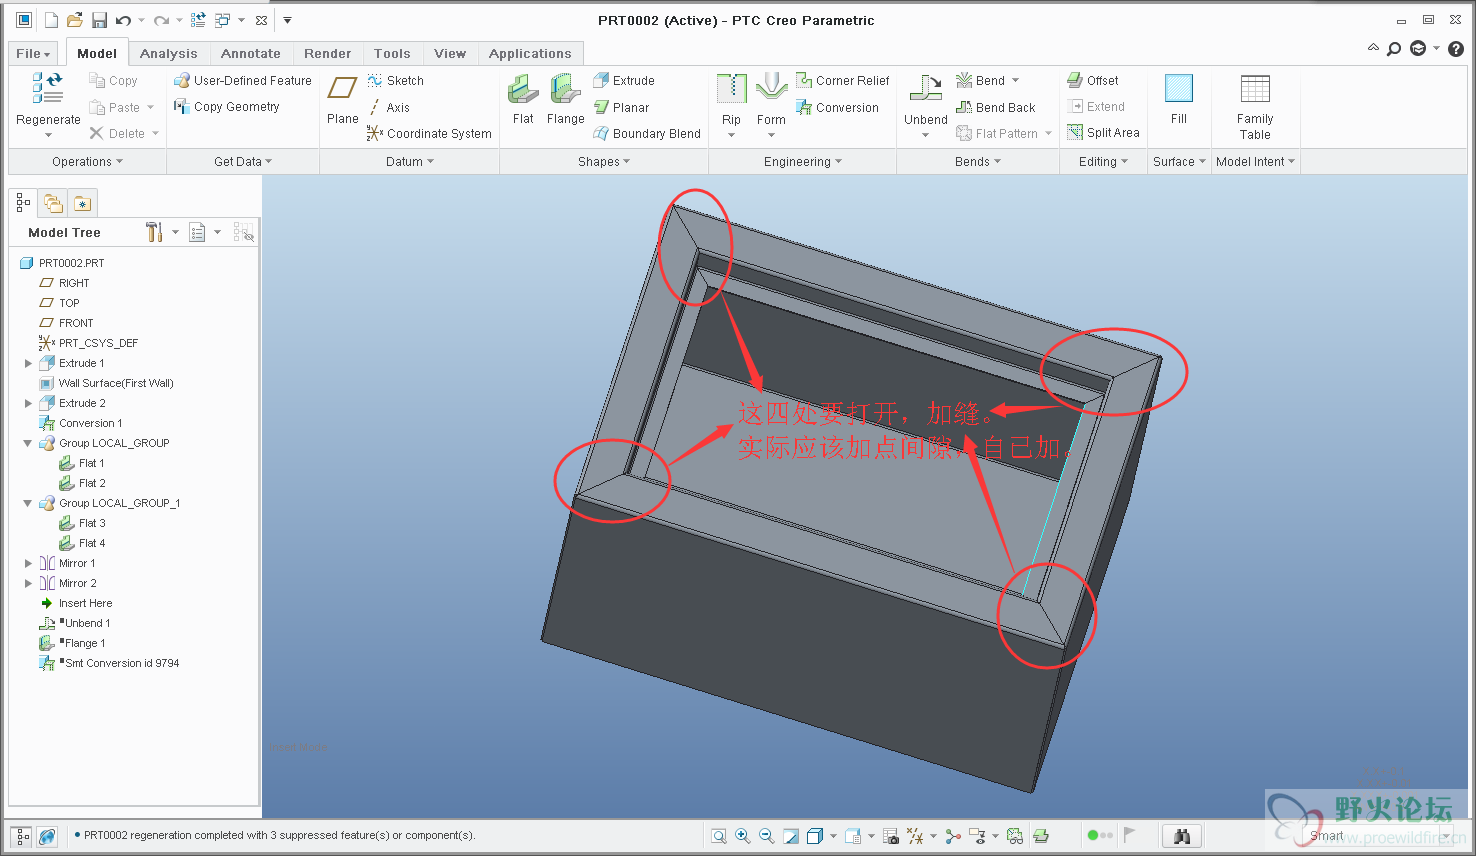Click the Open file folder icon
This screenshot has height=856, width=1476.
click(74, 20)
